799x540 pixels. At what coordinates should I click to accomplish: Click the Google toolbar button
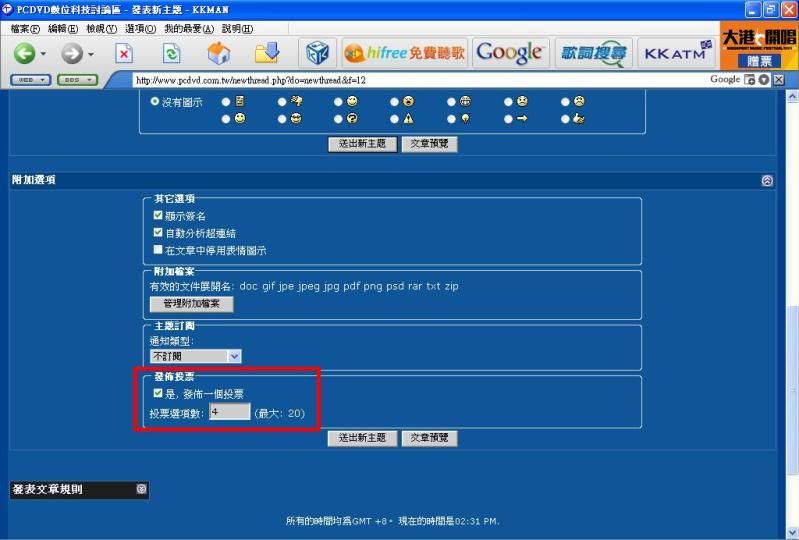pos(511,53)
